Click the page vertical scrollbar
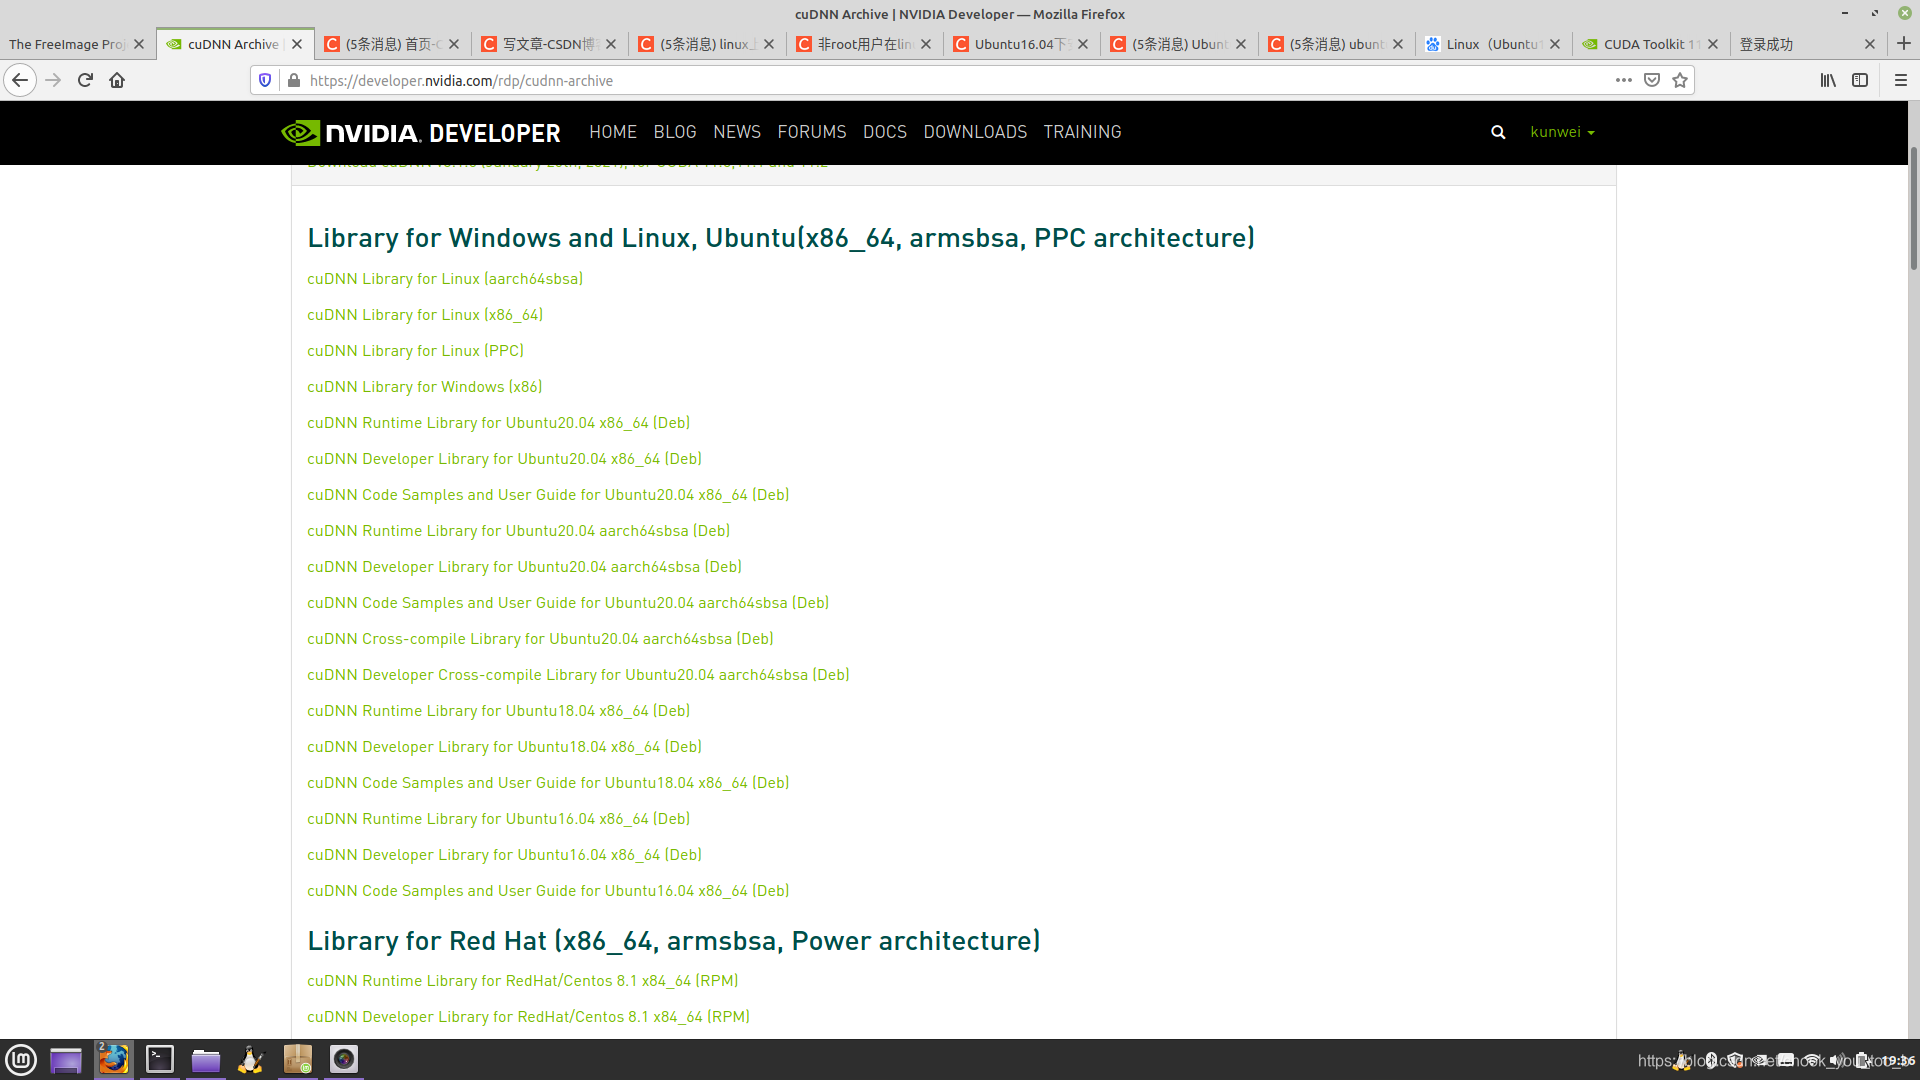The image size is (1920, 1080). [x=1913, y=210]
